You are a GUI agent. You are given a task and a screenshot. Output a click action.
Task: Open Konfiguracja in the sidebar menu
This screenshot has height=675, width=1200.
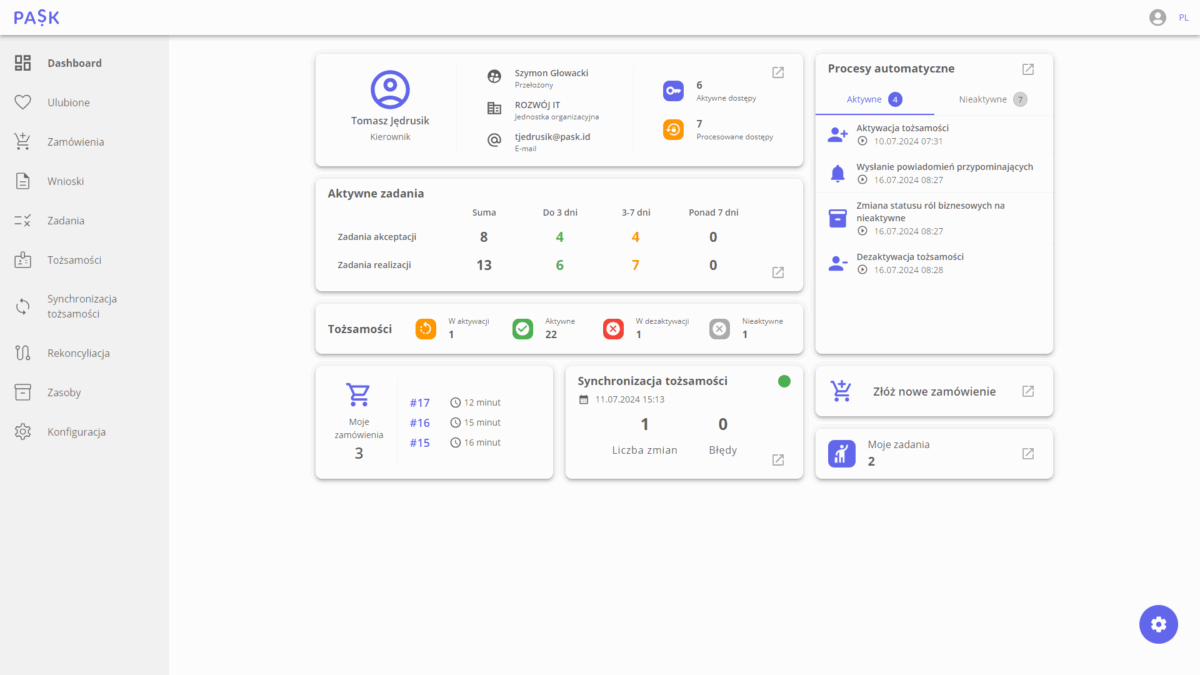(x=76, y=432)
